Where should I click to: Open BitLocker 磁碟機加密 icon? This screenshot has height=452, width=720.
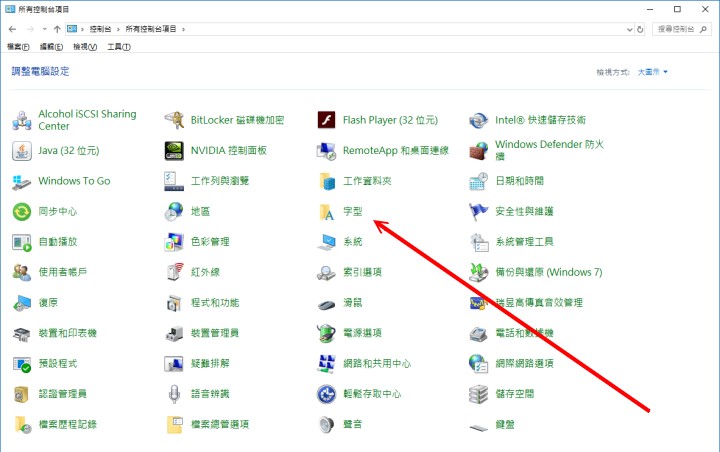click(x=174, y=120)
